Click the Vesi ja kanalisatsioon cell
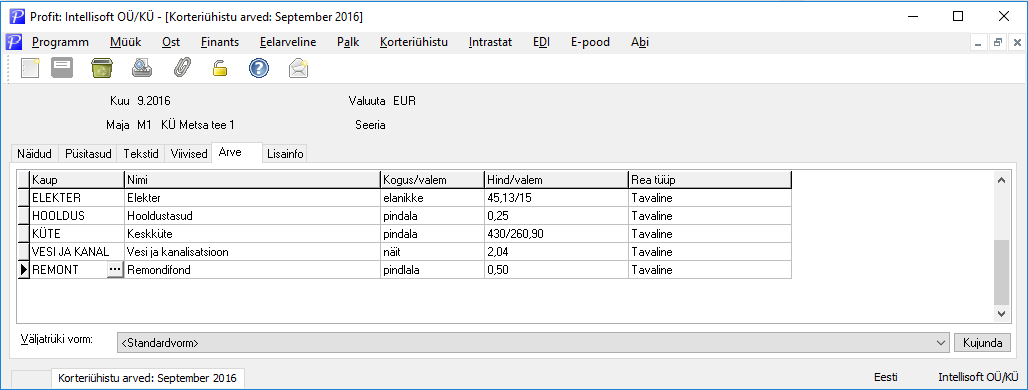Screen dimensions: 1028x390 click(252, 252)
